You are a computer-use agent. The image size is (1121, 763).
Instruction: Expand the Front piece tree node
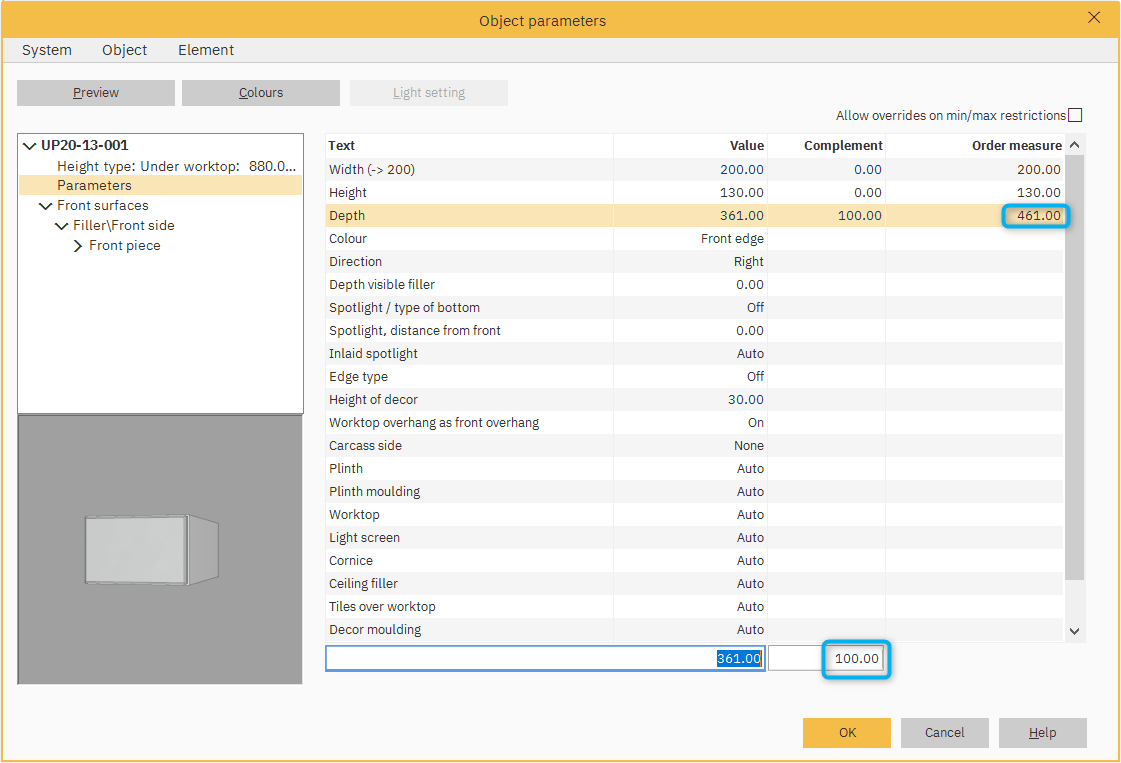click(78, 246)
